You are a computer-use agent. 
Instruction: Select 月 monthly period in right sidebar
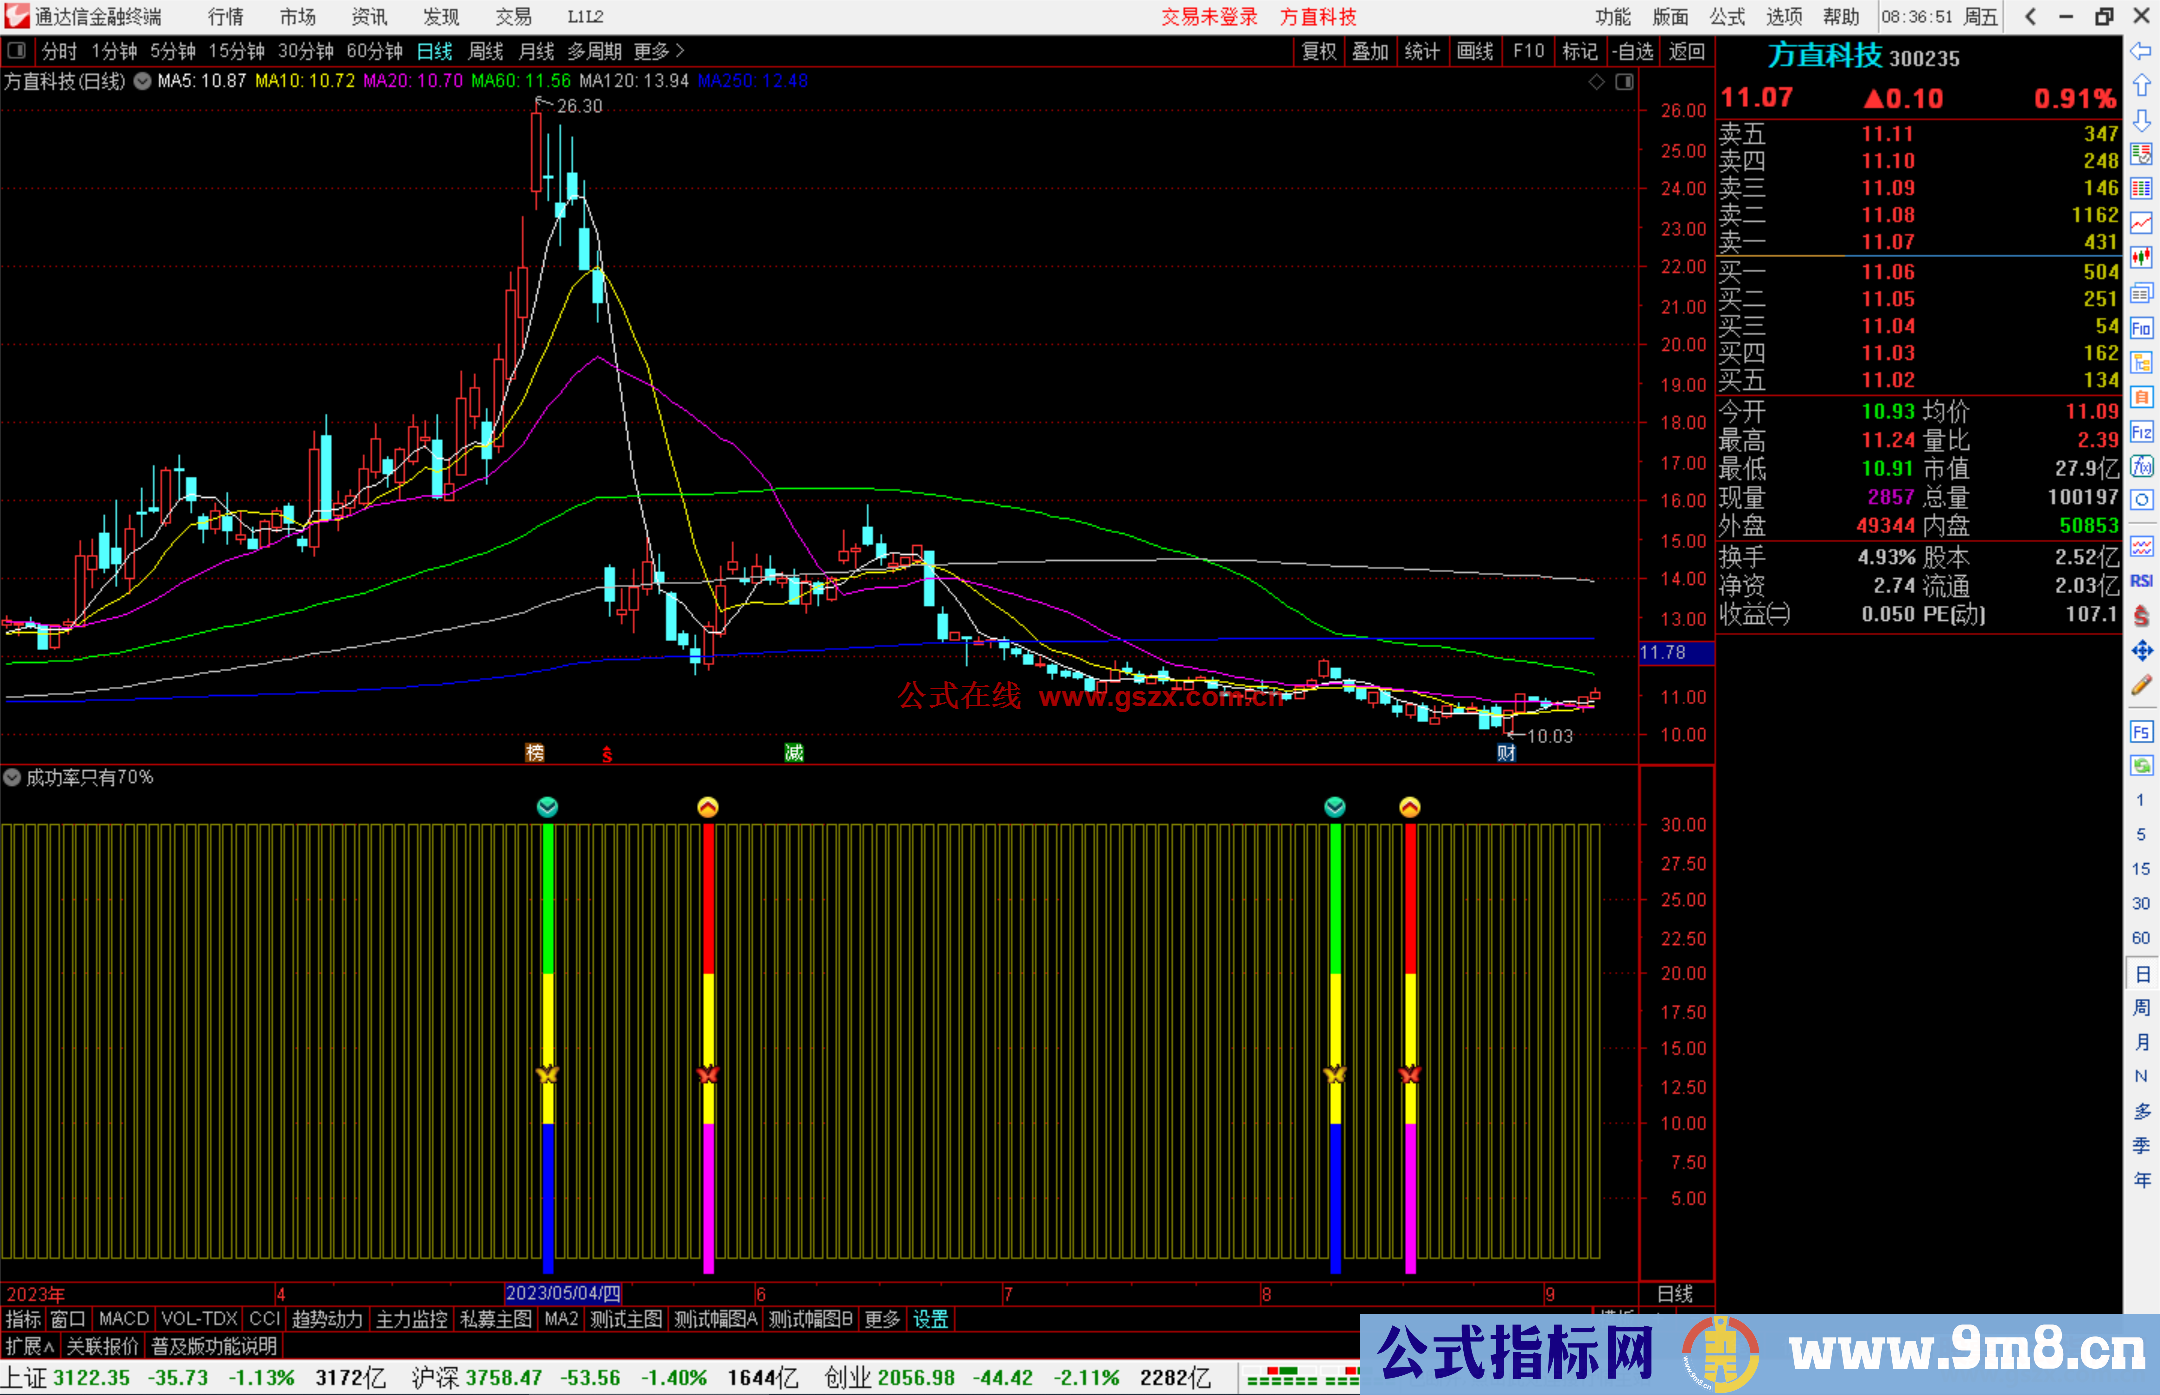[2140, 1042]
